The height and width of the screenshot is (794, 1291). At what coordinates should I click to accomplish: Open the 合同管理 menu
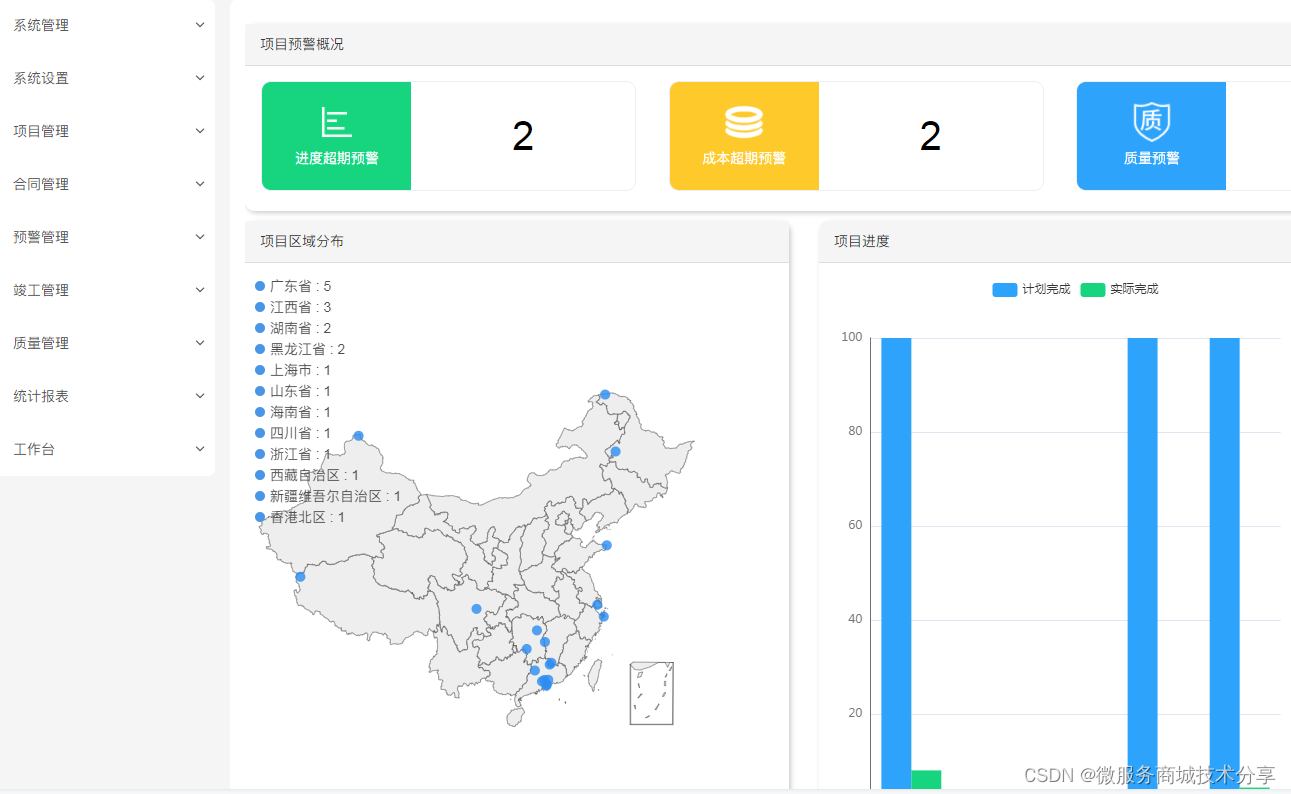107,184
